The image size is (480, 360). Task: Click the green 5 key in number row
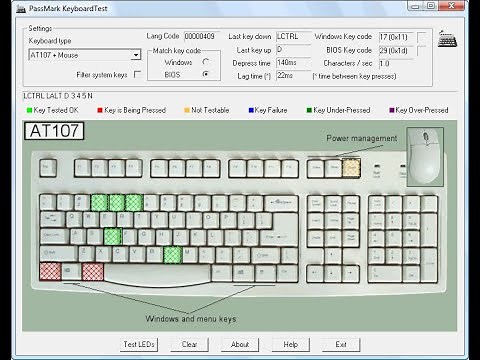tap(134, 203)
